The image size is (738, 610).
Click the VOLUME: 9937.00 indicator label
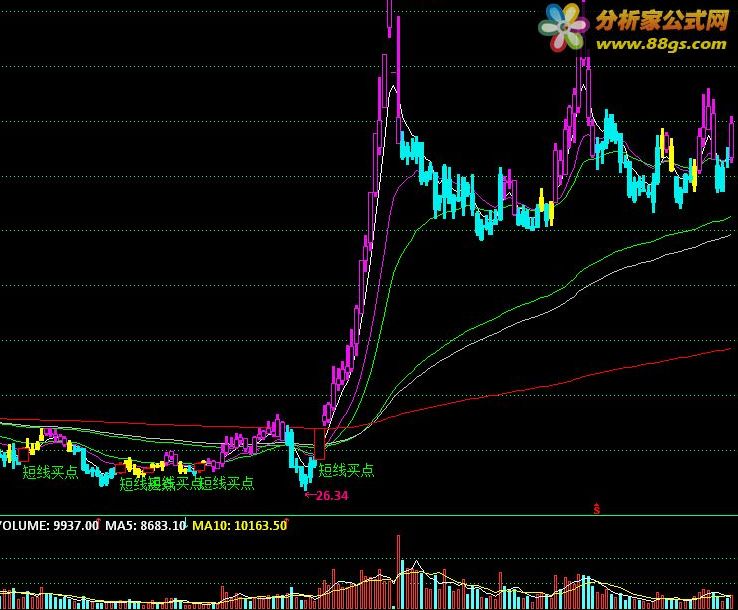pyautogui.click(x=49, y=526)
